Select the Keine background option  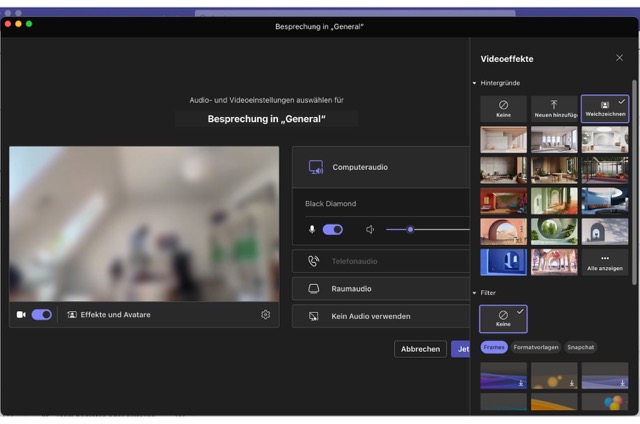(503, 109)
